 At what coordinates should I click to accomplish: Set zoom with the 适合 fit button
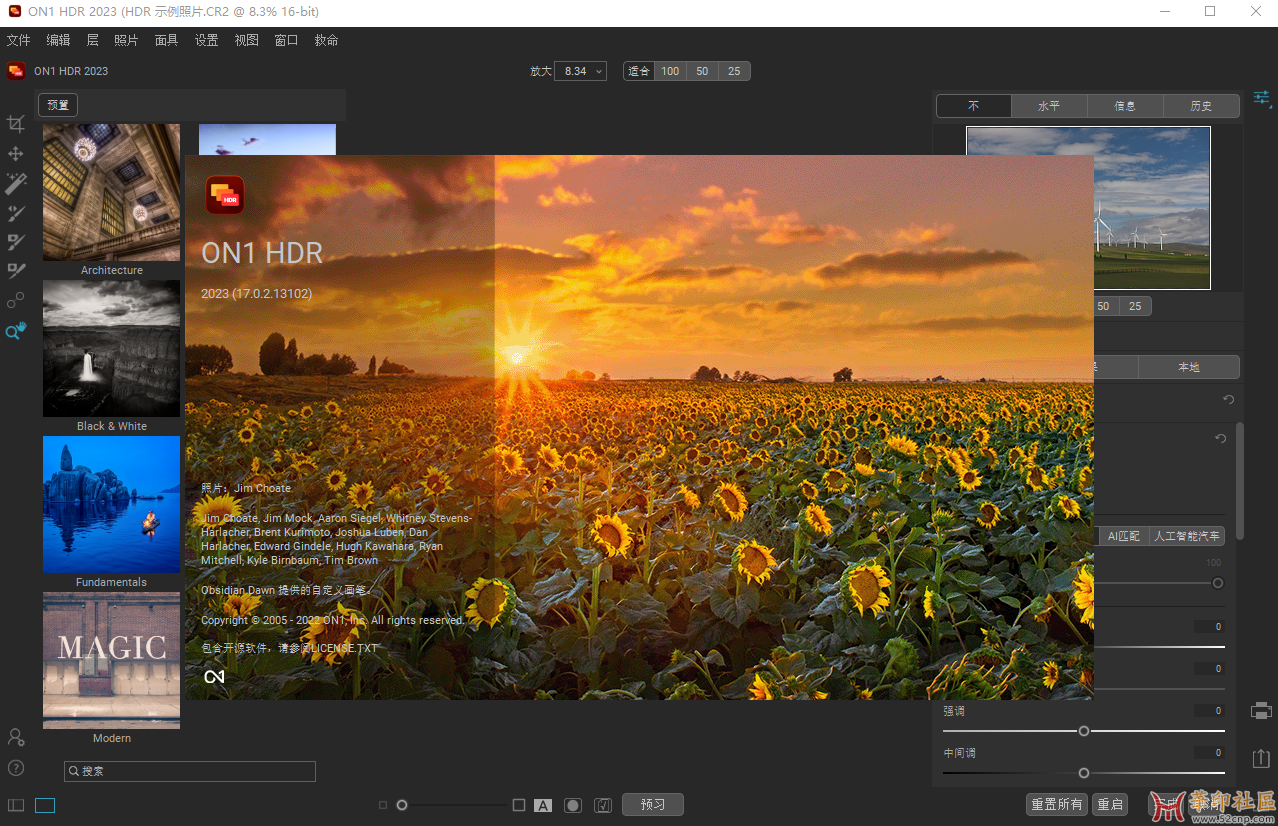click(639, 71)
